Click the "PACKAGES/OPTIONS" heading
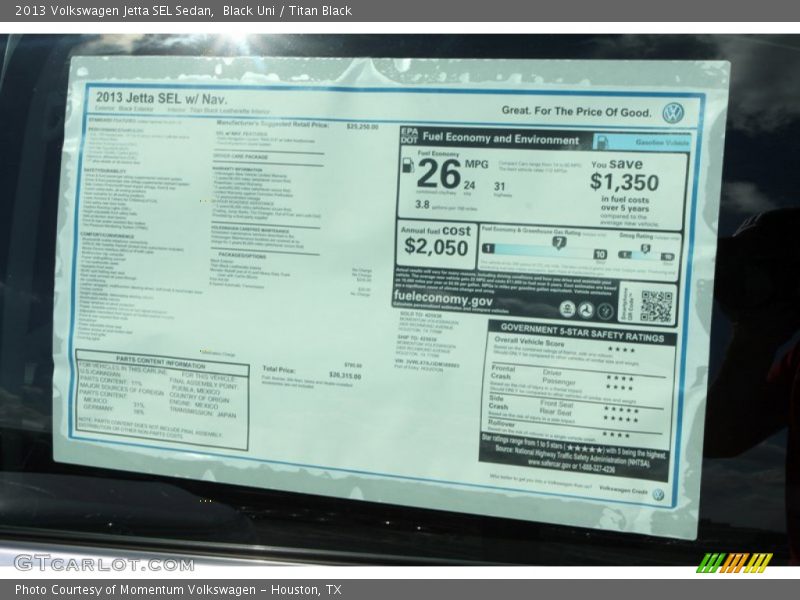 (x=242, y=255)
